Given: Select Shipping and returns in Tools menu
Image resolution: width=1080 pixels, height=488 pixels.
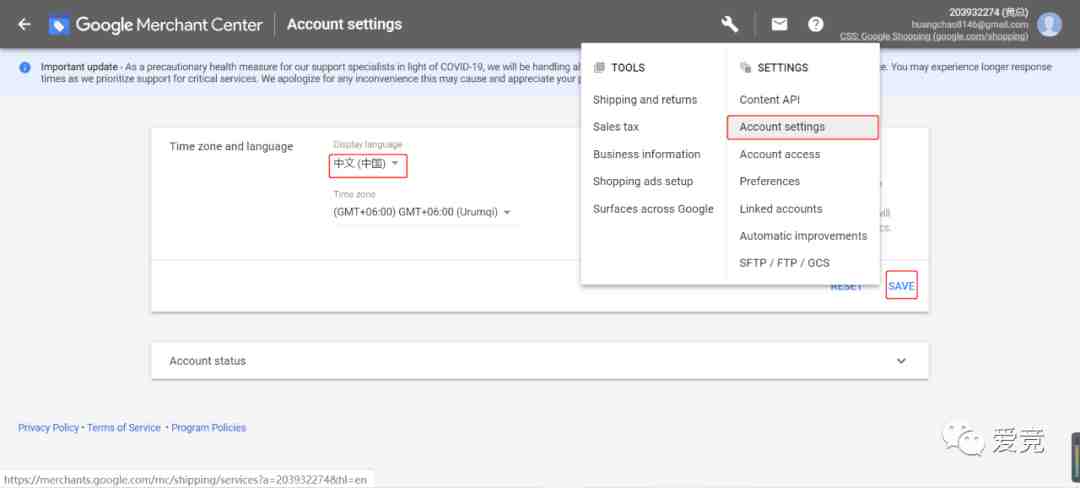Looking at the screenshot, I should coord(645,100).
